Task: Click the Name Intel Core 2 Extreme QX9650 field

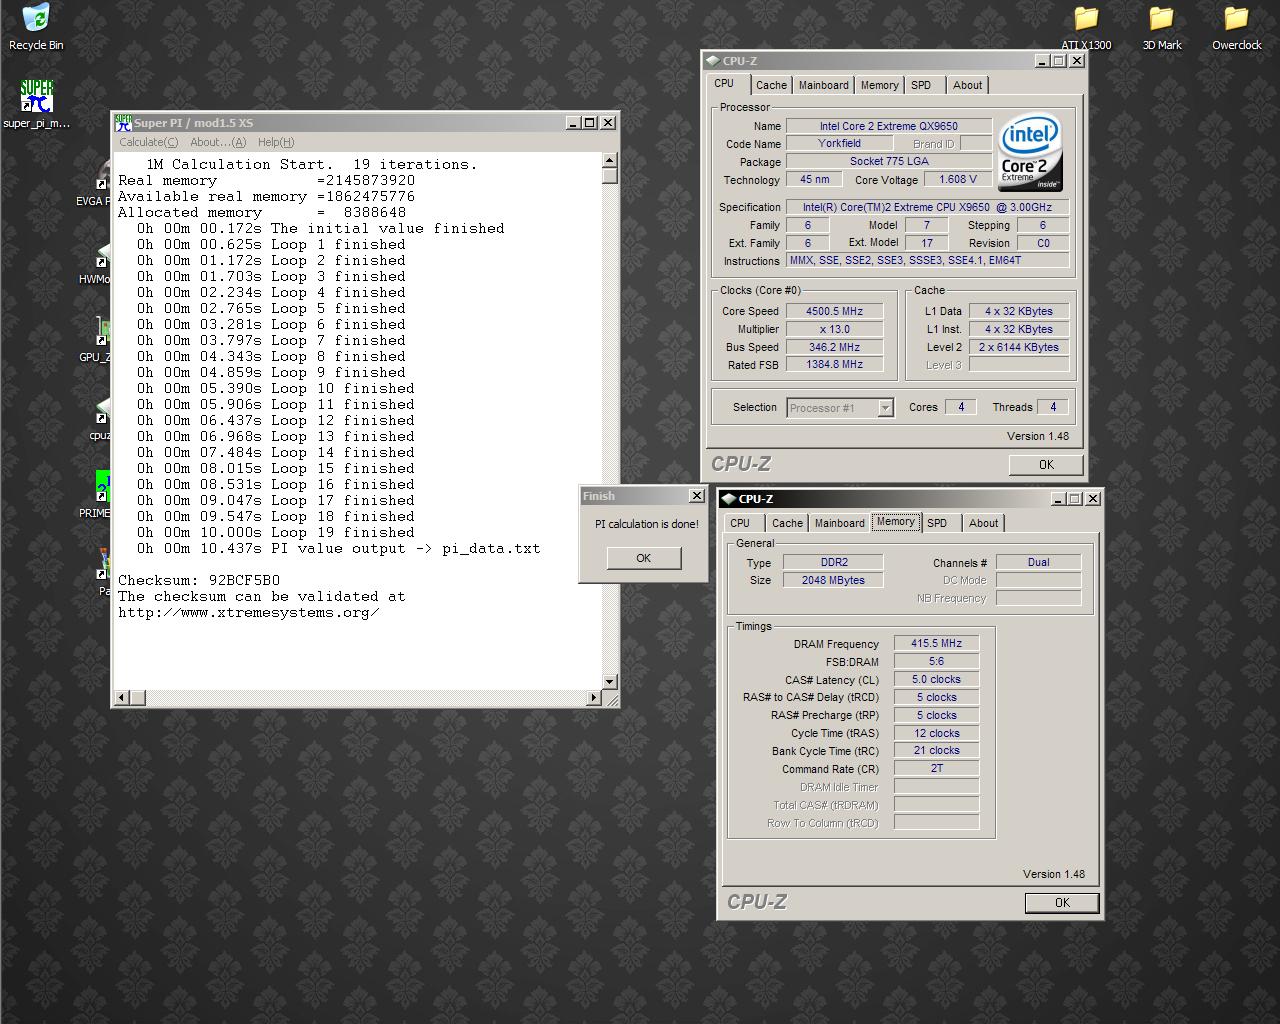Action: (888, 126)
